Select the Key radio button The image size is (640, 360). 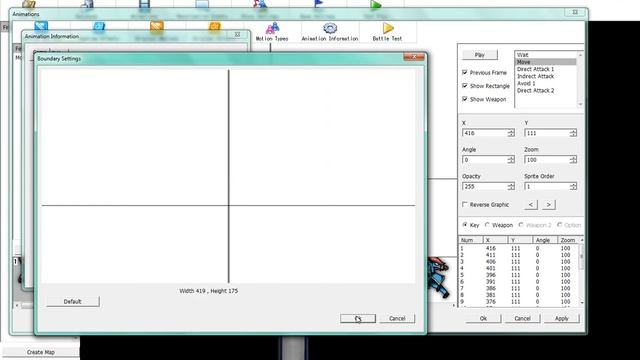click(465, 225)
